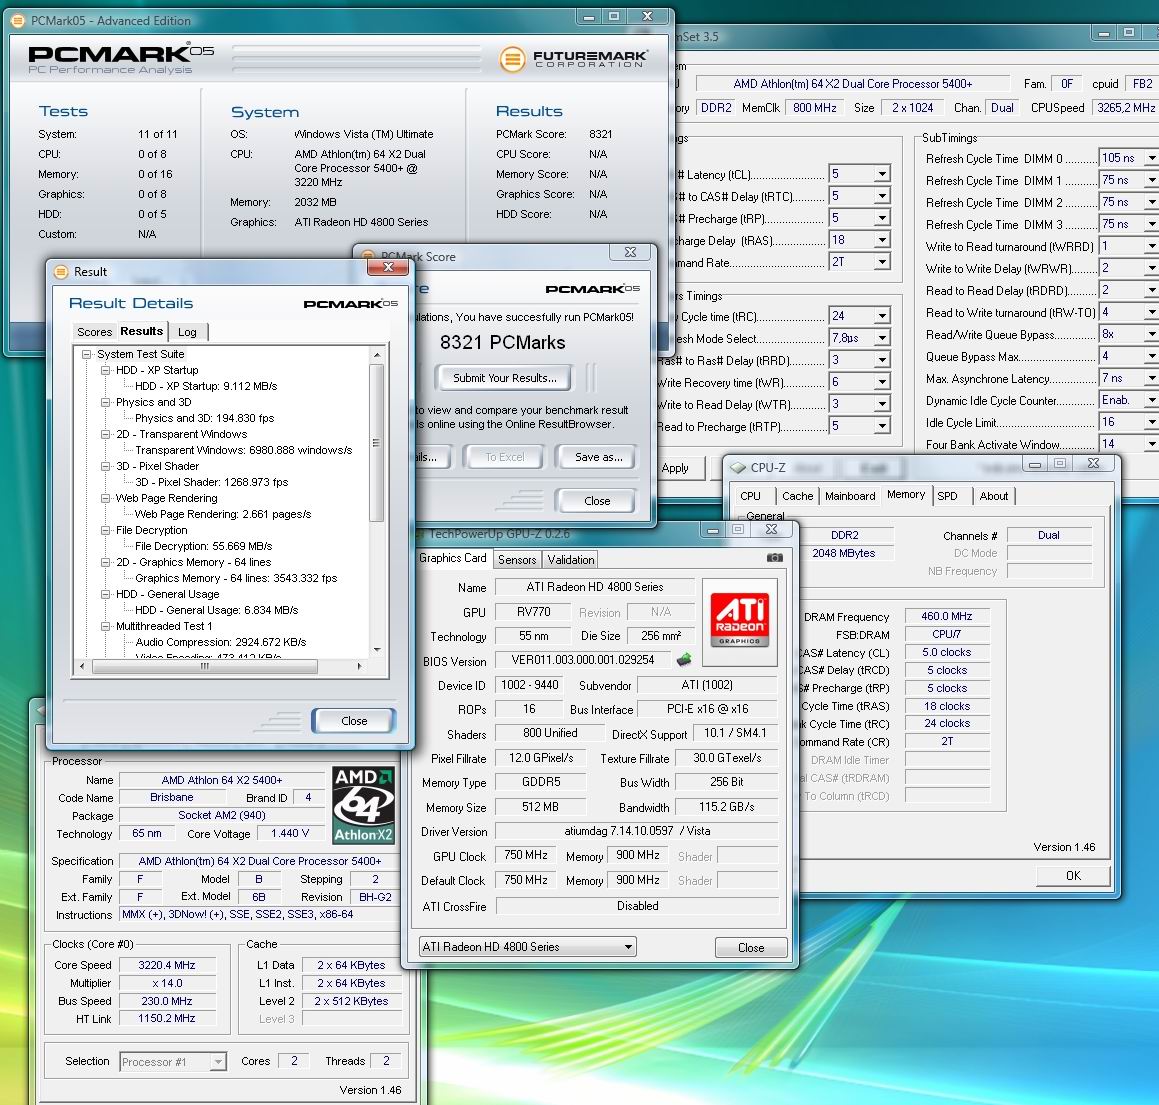Viewport: 1159px width, 1105px height.
Task: Select the 'File Decryption: 55.669 MB/s' row
Action: pos(203,546)
